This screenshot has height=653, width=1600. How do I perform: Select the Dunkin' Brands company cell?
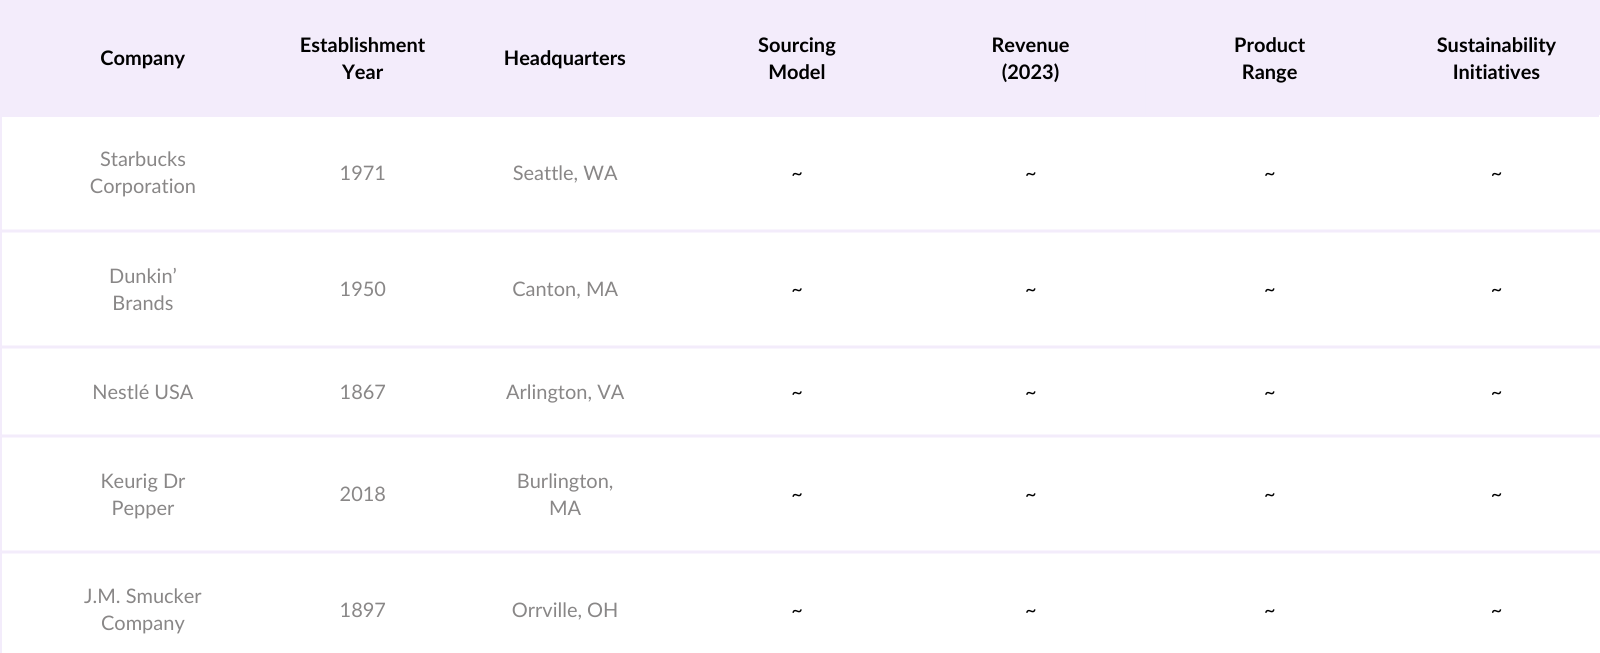(x=142, y=289)
